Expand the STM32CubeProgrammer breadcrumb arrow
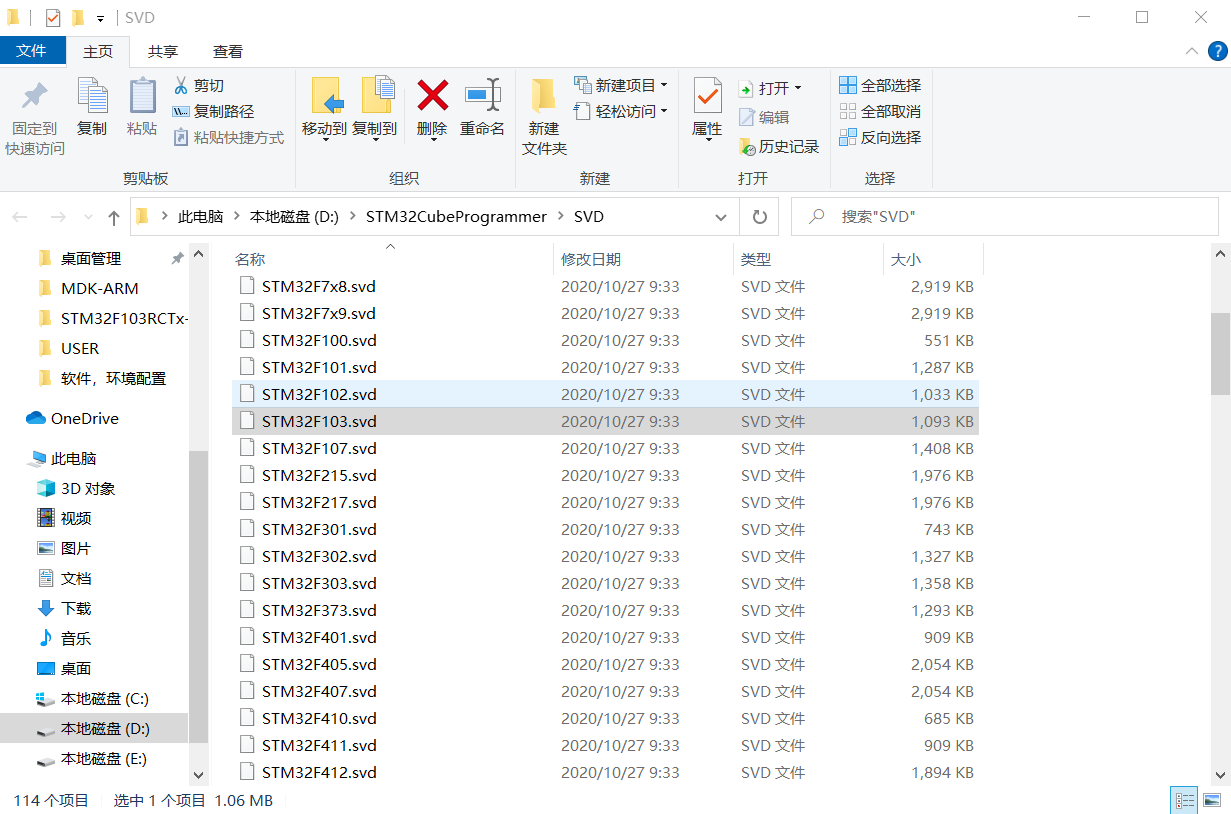 pos(560,216)
